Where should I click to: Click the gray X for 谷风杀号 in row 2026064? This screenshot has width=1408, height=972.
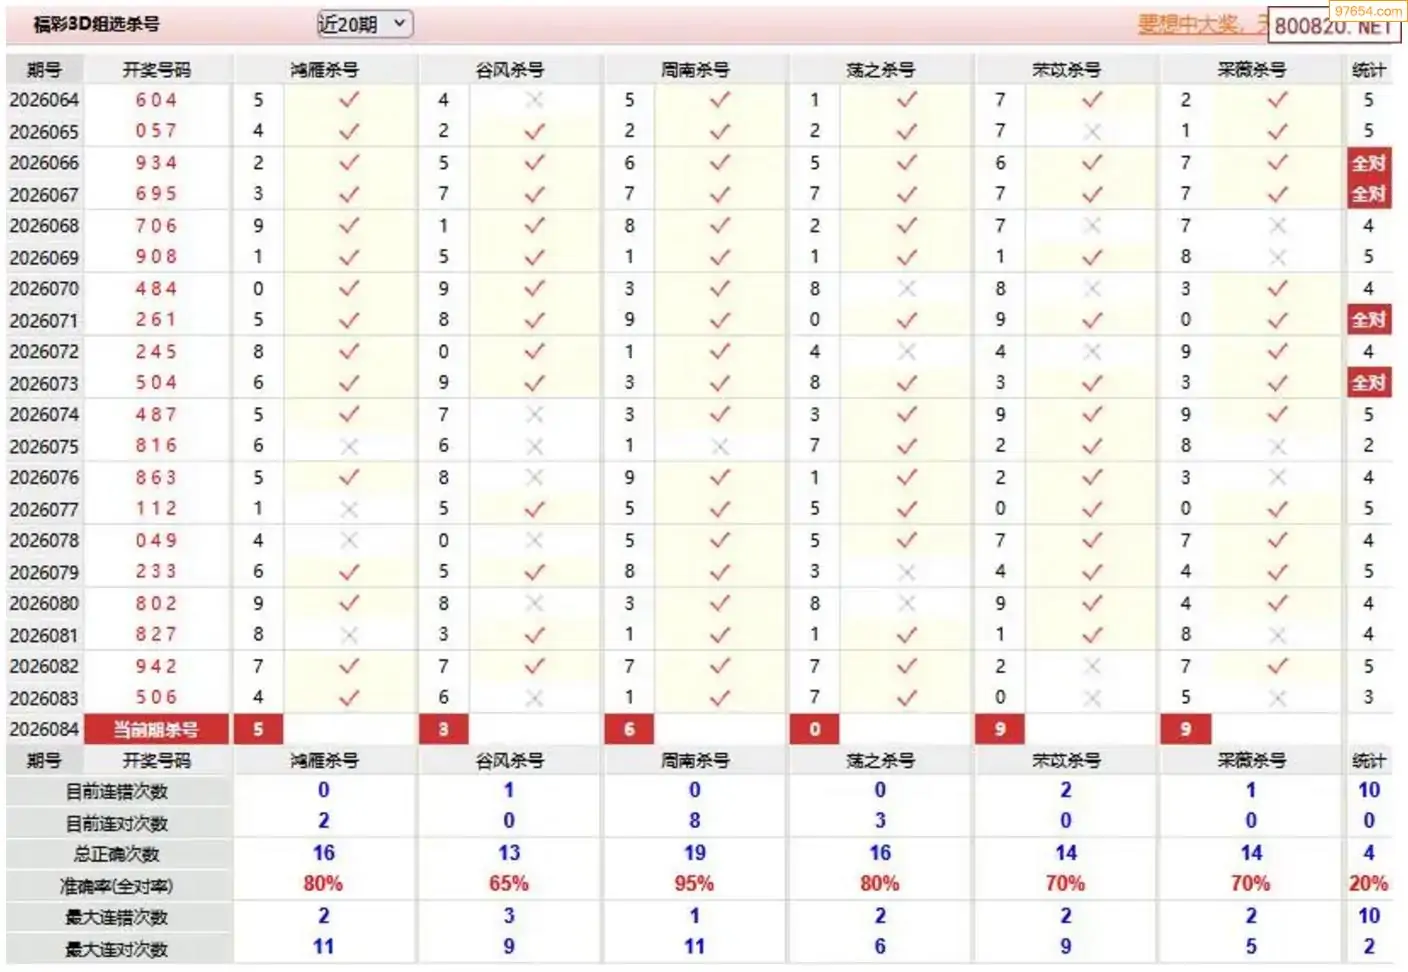[535, 100]
